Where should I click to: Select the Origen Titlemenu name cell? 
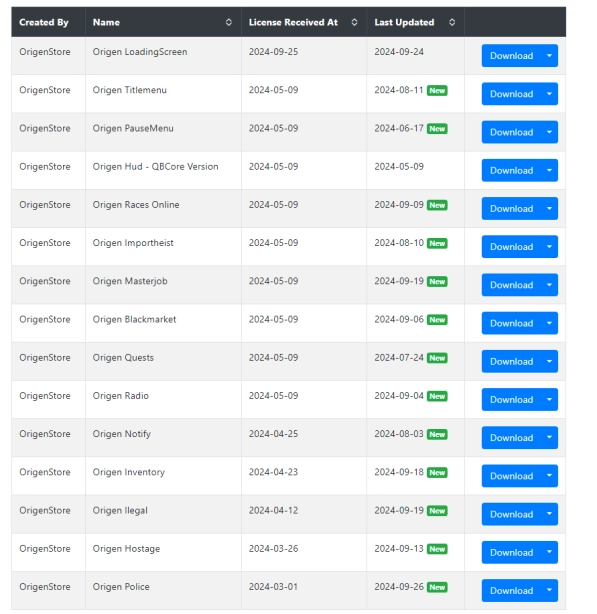[x=163, y=94]
